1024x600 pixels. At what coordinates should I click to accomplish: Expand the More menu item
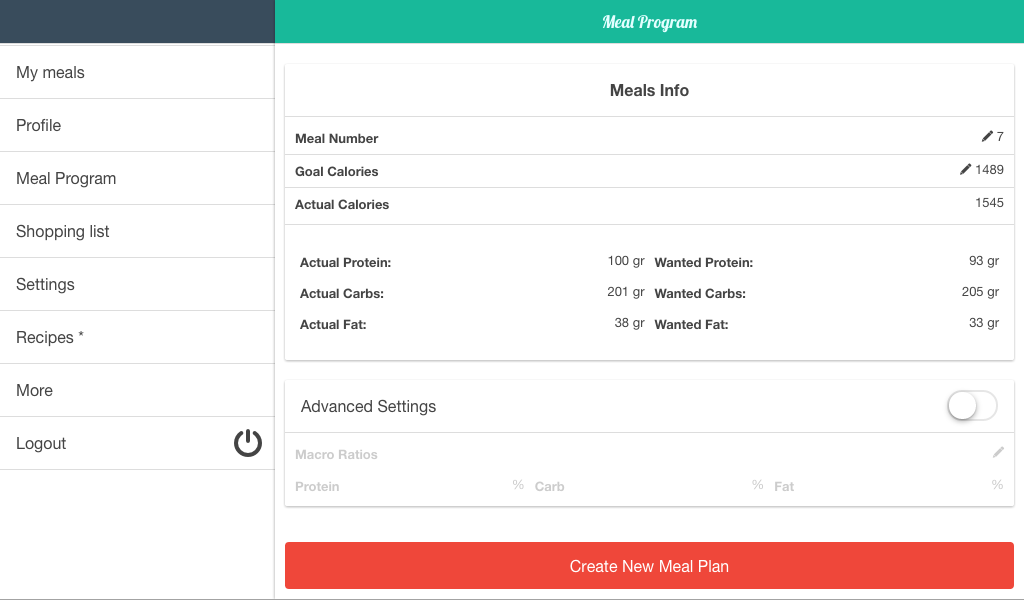click(x=137, y=390)
